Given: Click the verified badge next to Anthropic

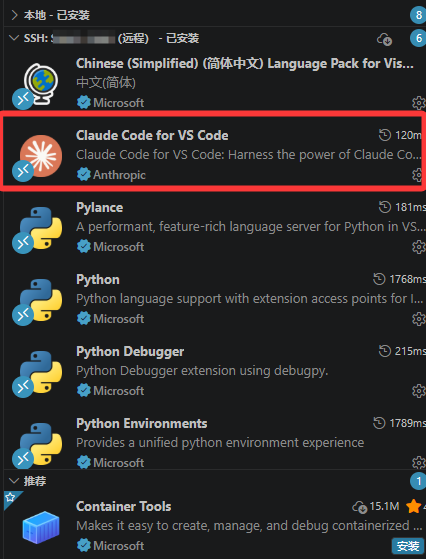Looking at the screenshot, I should click(x=84, y=175).
